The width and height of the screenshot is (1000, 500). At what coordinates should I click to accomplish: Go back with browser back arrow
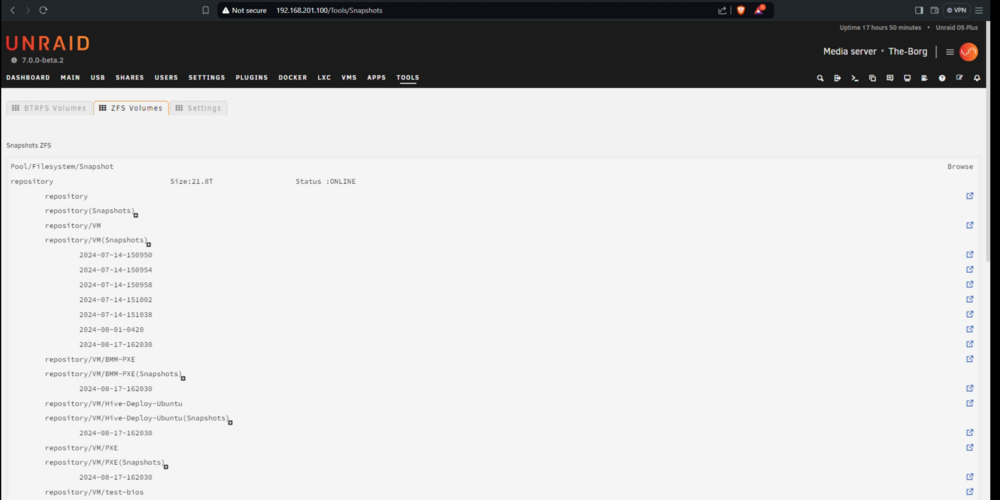tap(13, 10)
